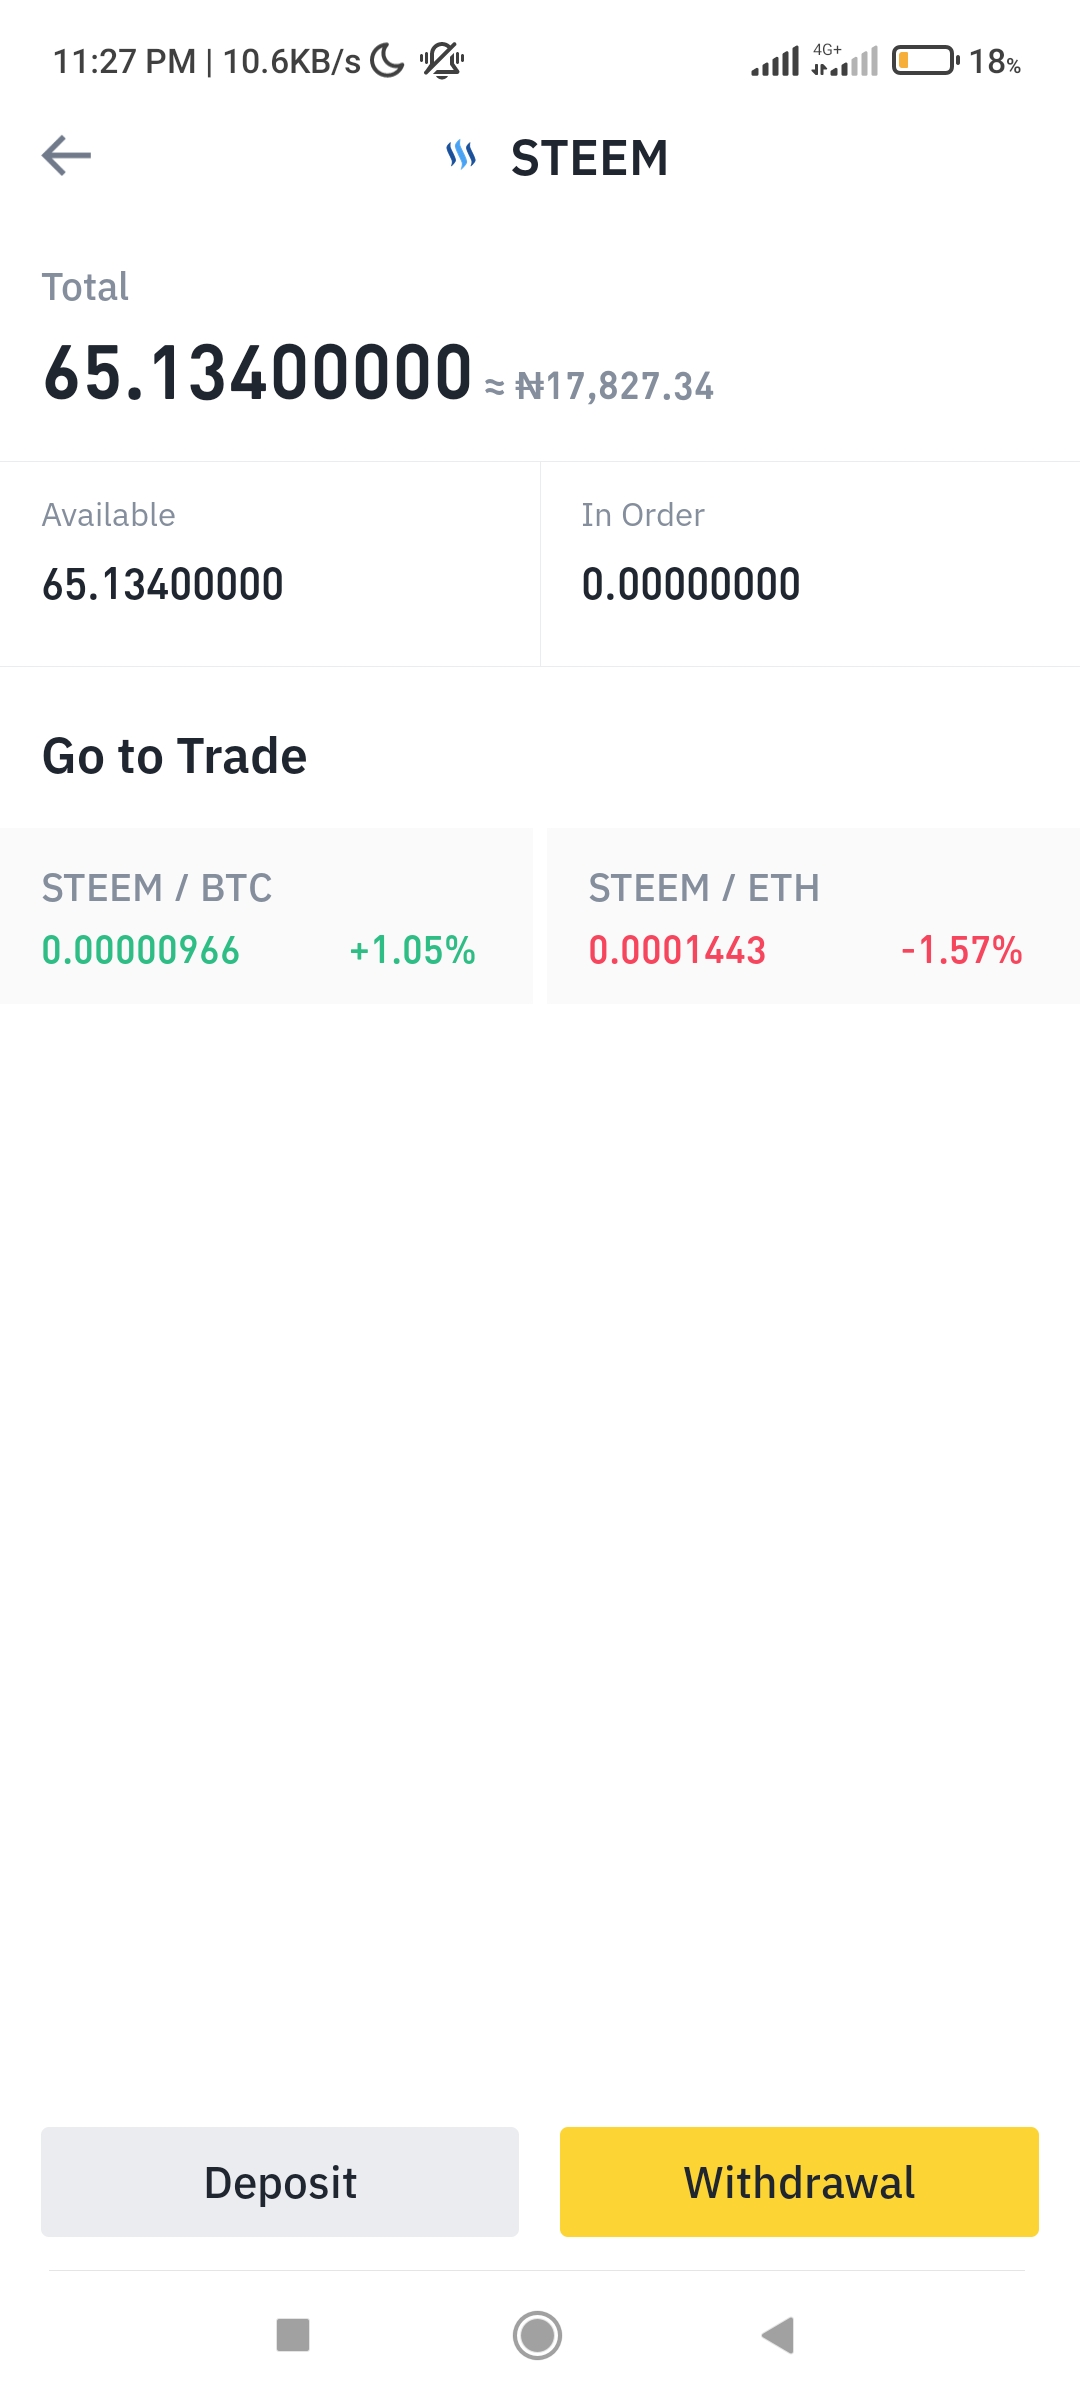This screenshot has height=2400, width=1080.
Task: Tap the yellow Withdrawal button
Action: [799, 2182]
